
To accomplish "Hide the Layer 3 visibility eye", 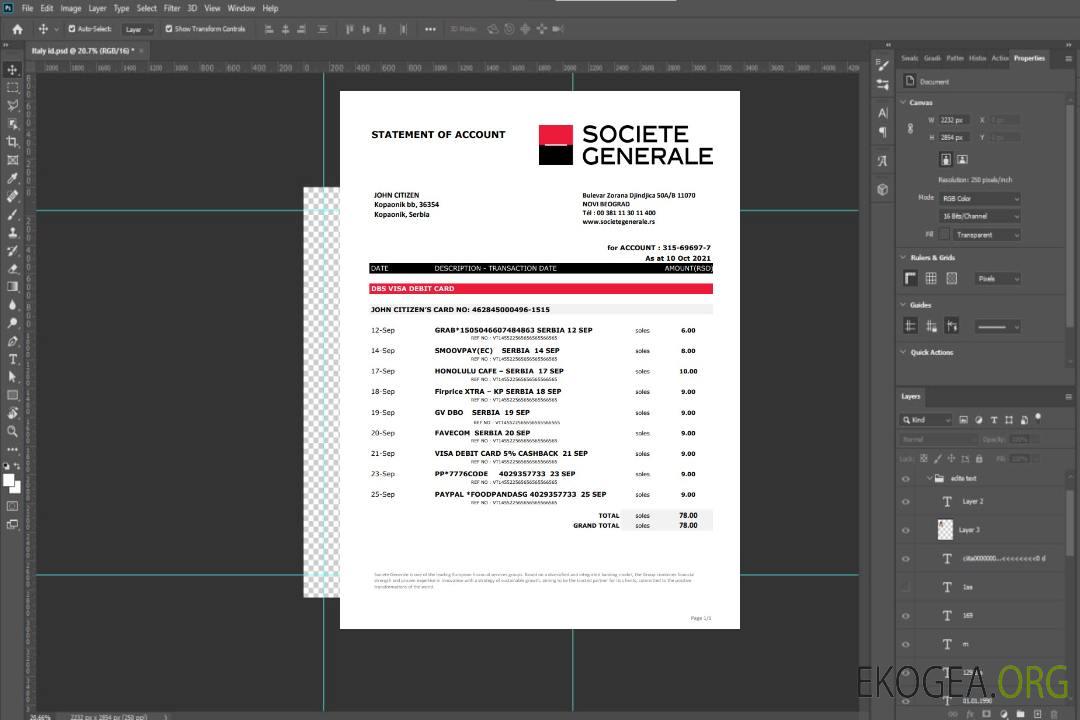I will pos(906,531).
